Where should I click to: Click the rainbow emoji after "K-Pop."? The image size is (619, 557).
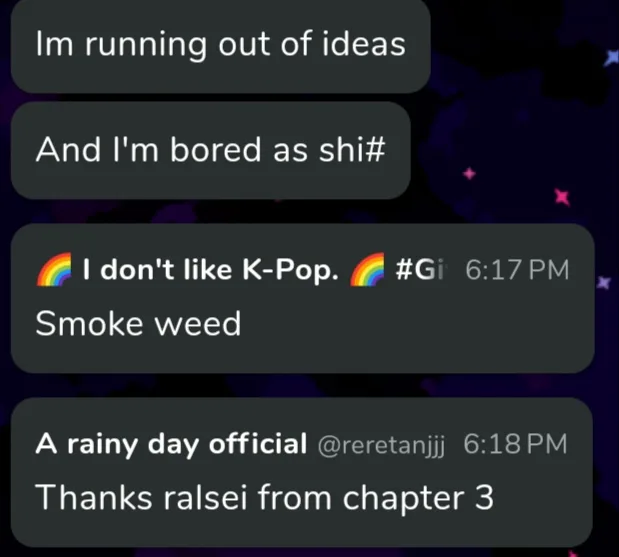click(368, 270)
